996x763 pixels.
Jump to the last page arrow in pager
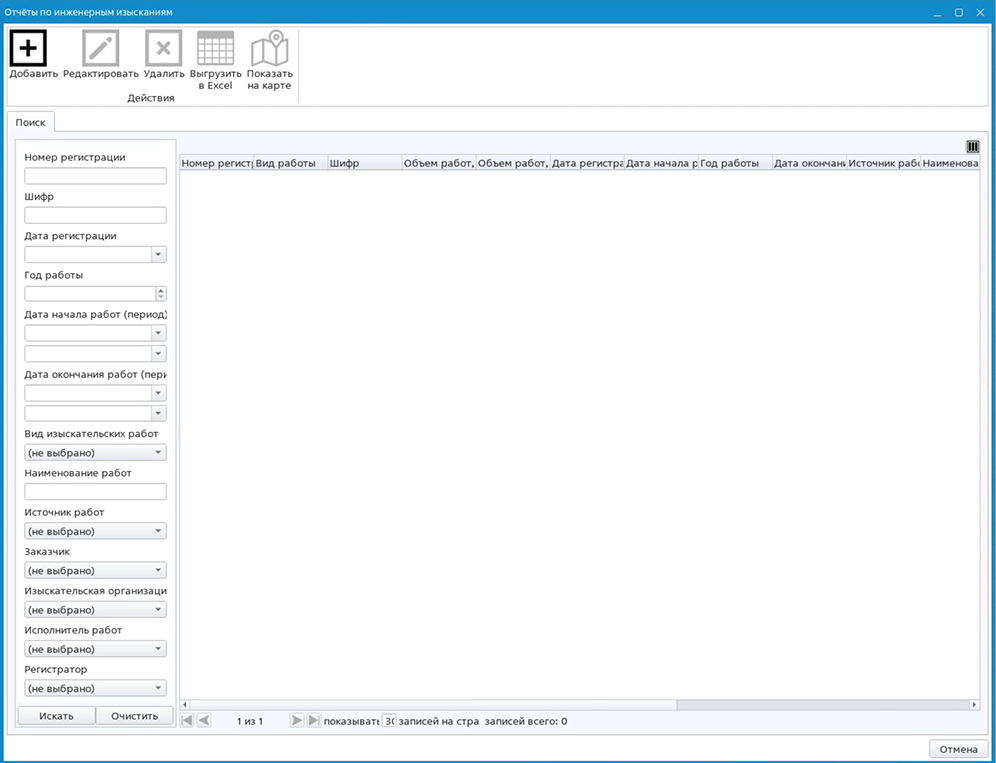313,720
